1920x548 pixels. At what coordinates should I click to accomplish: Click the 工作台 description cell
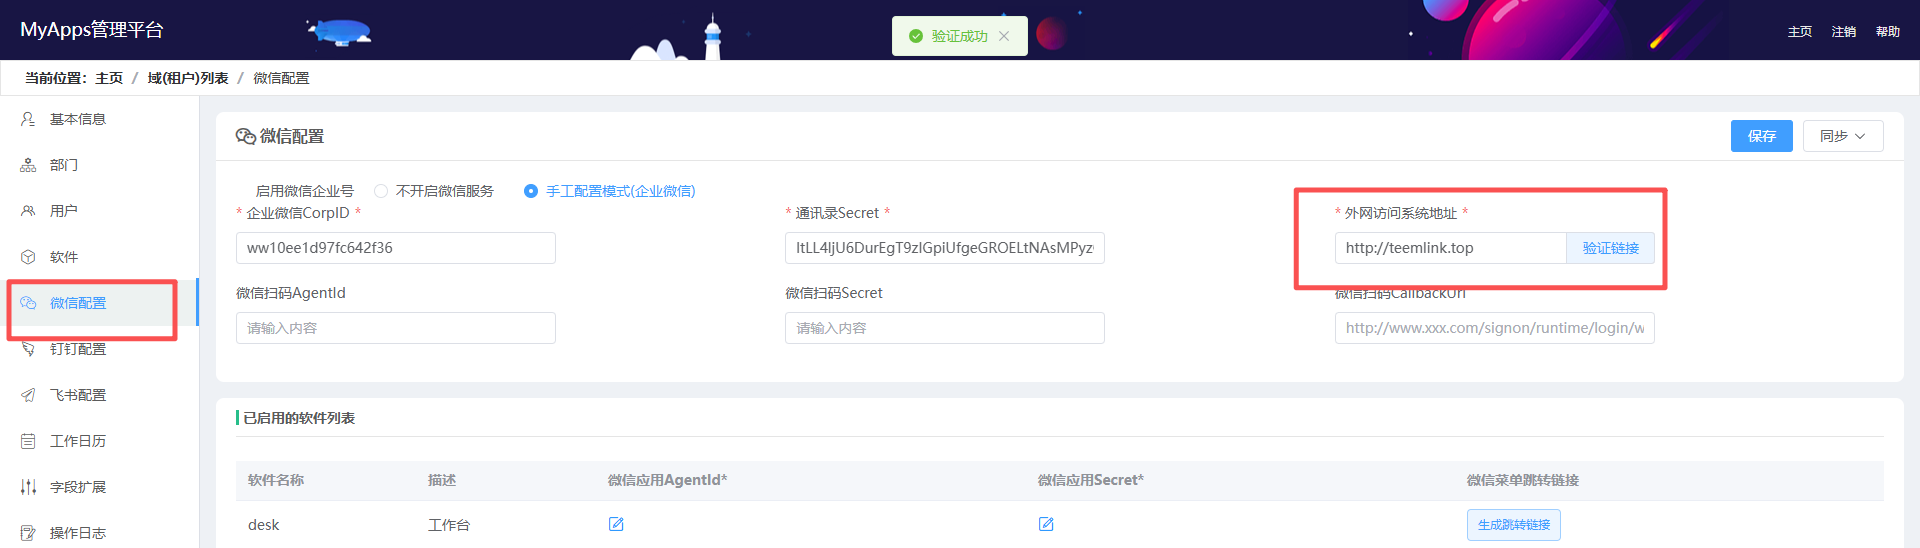click(x=449, y=525)
